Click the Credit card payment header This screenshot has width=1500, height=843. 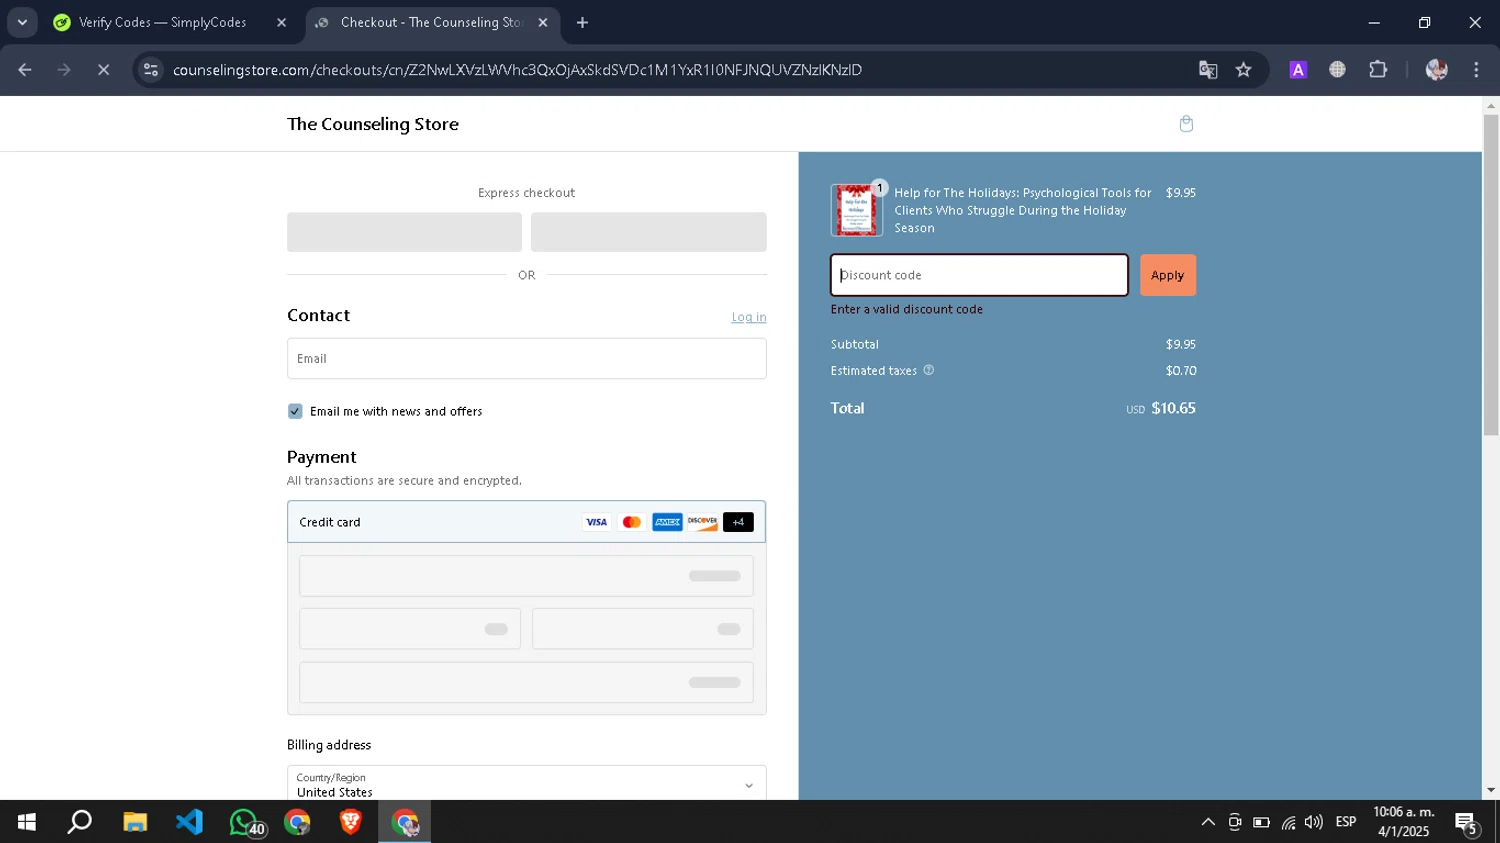tap(527, 522)
